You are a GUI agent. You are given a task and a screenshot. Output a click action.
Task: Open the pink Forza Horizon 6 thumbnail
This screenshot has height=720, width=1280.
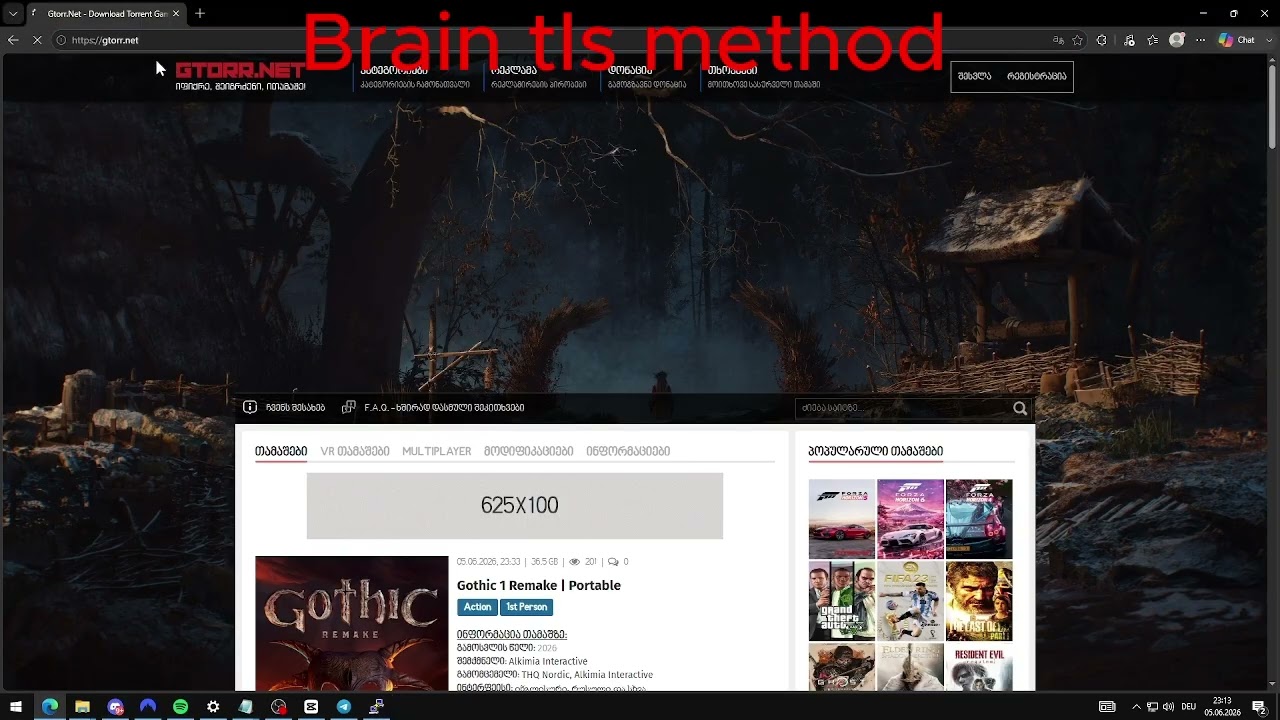tap(910, 519)
